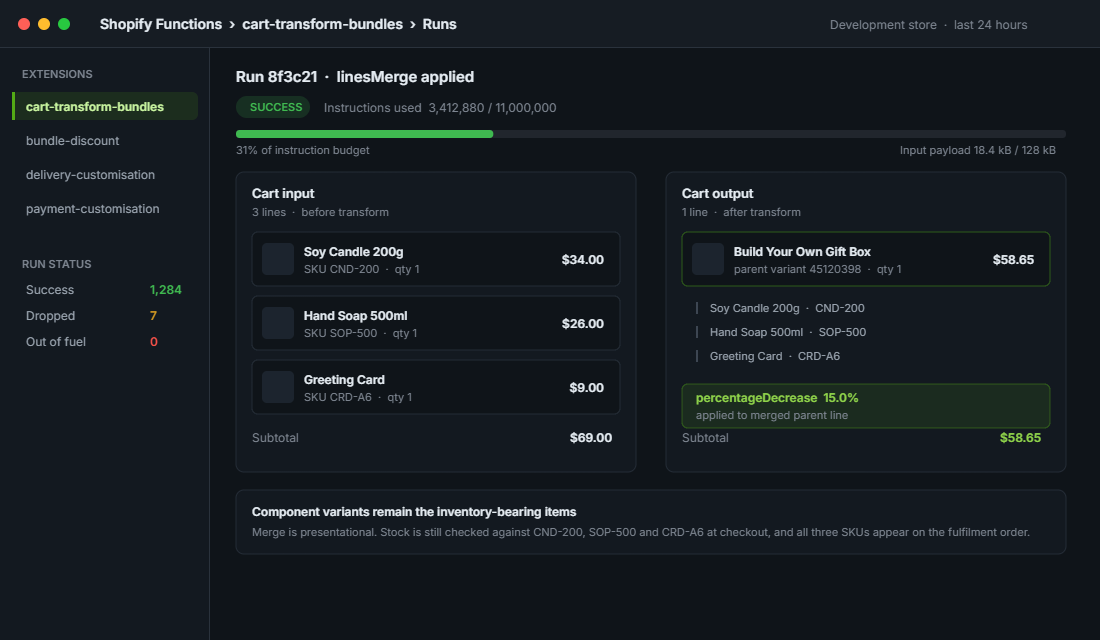Select the Cart output subtotal $58.65

click(1020, 438)
